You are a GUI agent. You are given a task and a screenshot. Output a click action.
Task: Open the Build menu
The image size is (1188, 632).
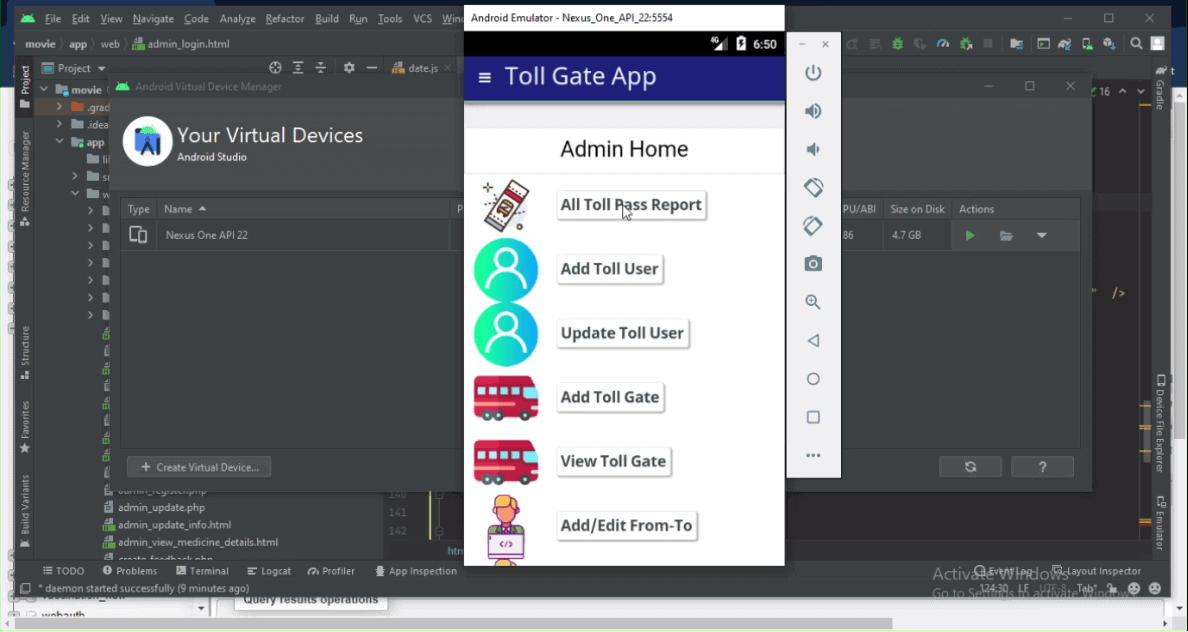326,18
